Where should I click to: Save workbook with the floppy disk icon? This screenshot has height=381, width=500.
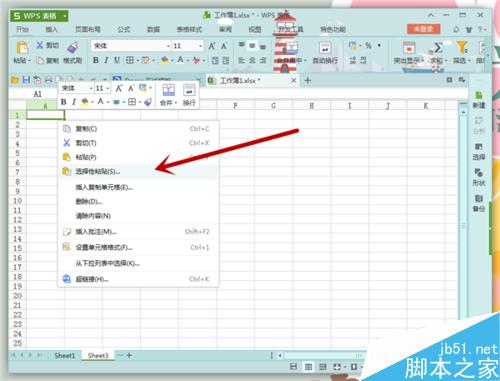pos(26,80)
